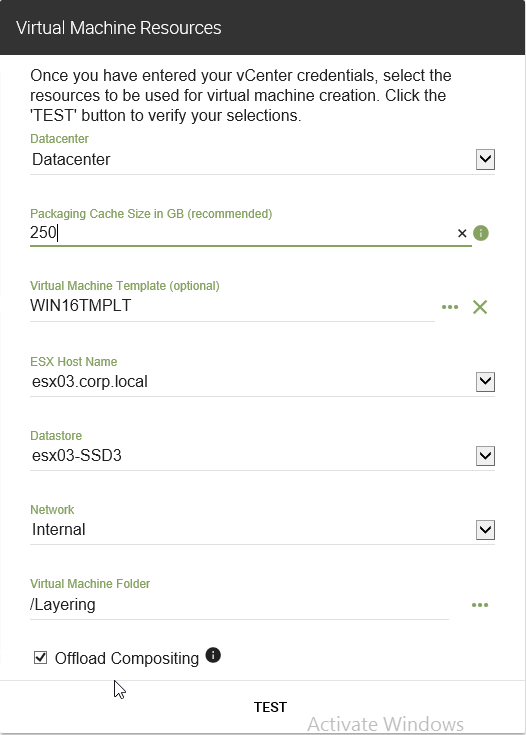Show info about Packaging Cache Size

pyautogui.click(x=481, y=233)
